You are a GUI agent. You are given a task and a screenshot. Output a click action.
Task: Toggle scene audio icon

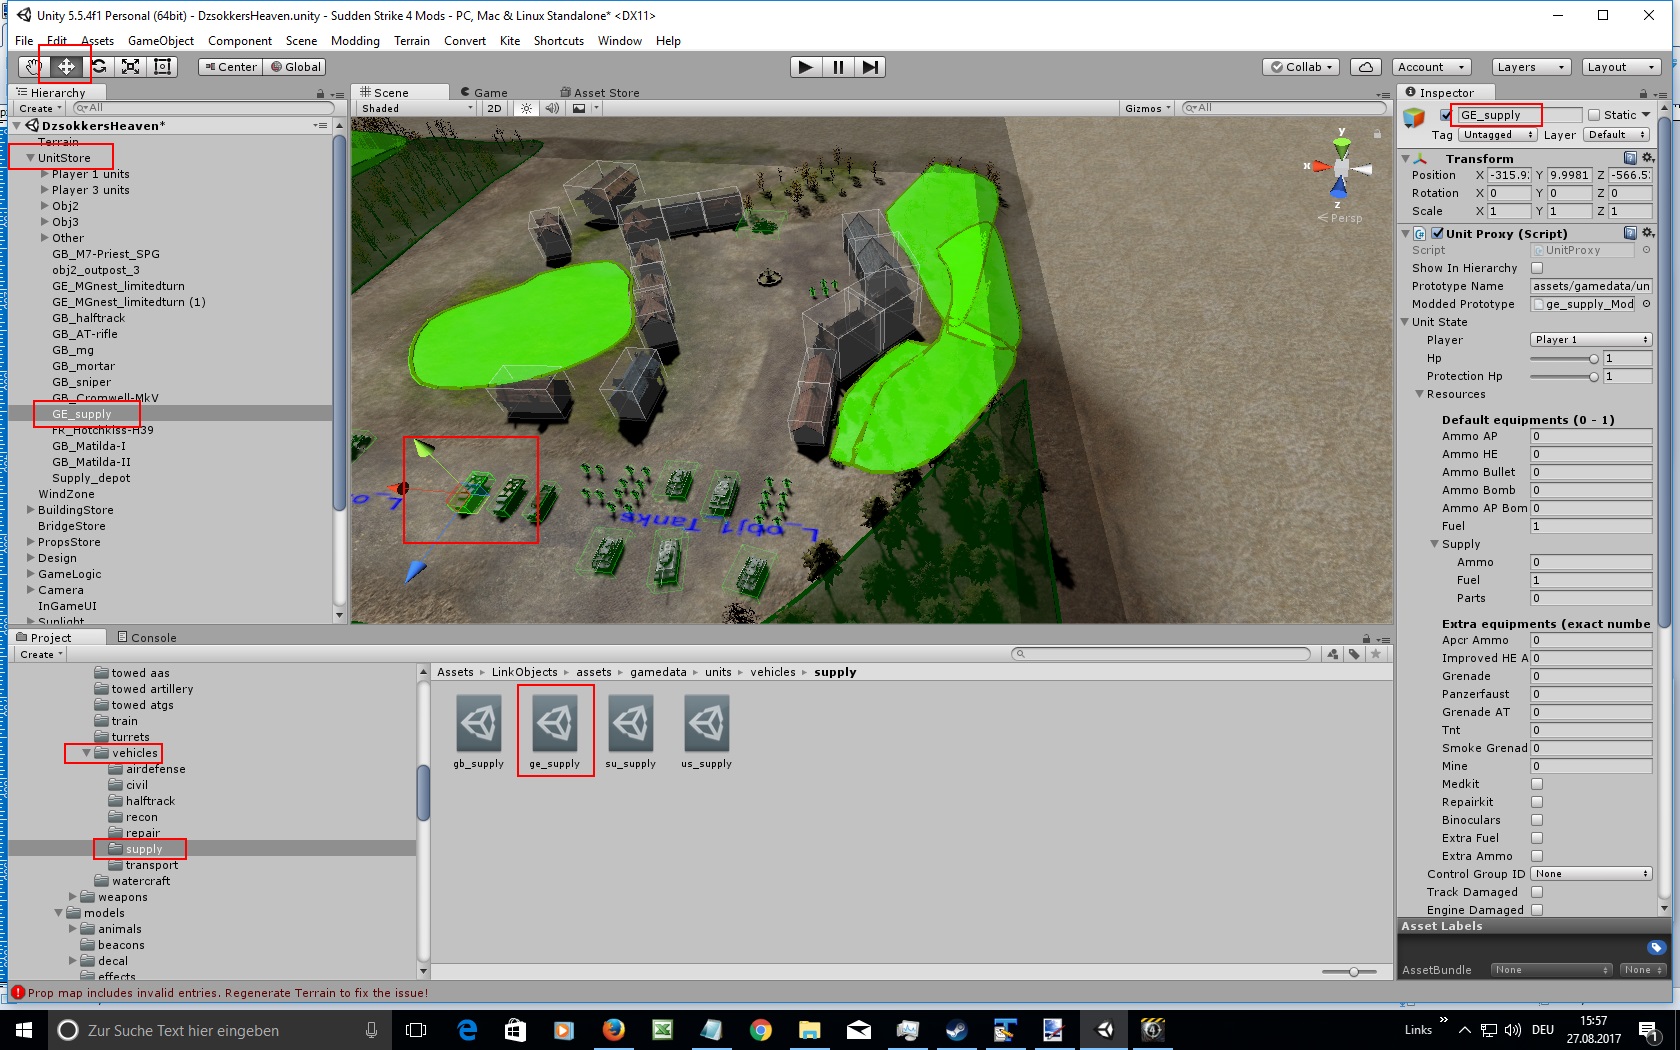click(552, 108)
